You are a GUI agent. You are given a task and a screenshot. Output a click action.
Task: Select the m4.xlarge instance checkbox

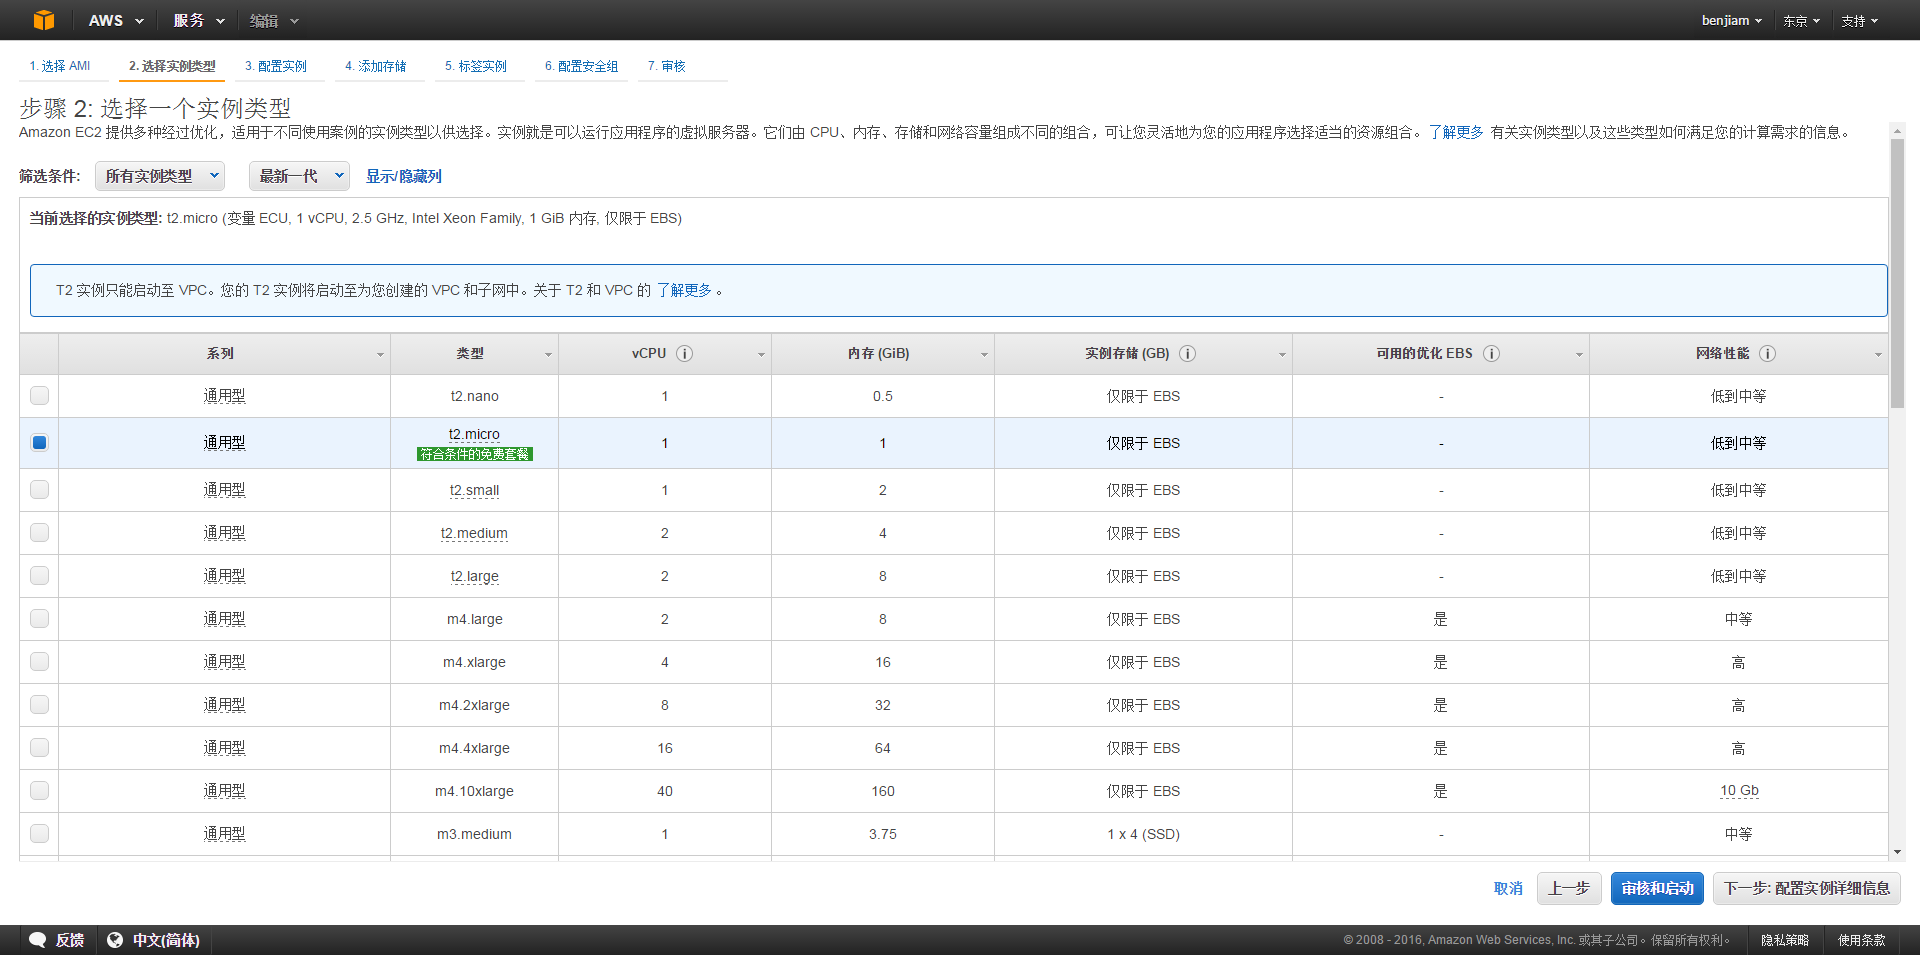(x=39, y=661)
